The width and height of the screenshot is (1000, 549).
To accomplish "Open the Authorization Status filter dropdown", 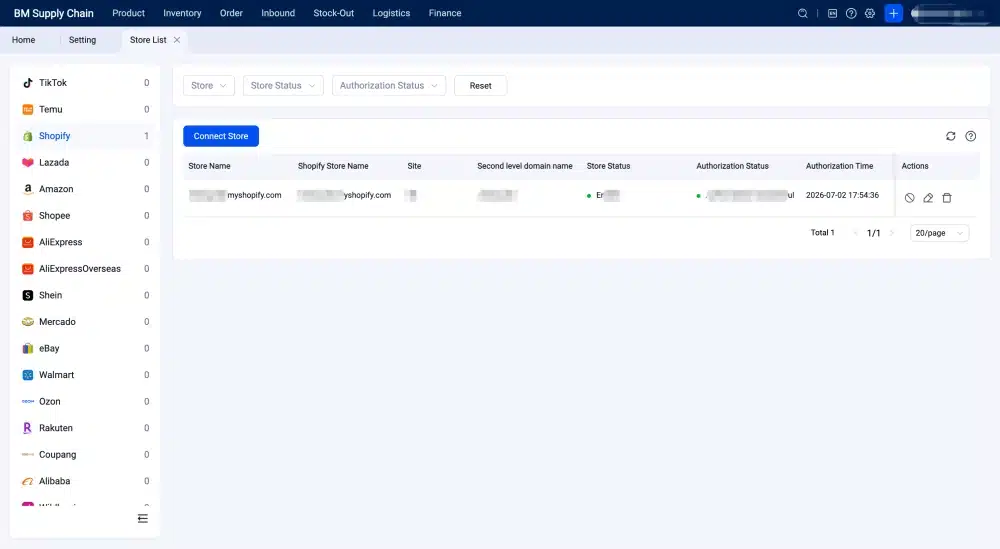I will [x=389, y=85].
